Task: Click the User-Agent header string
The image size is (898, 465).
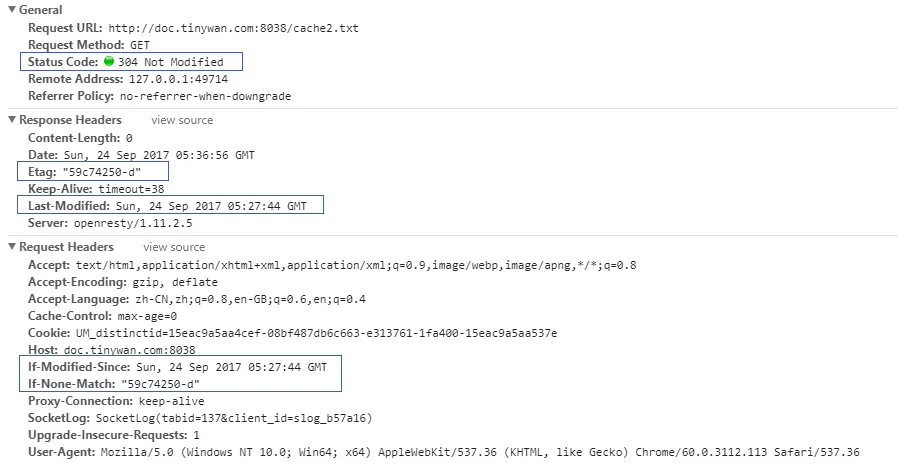Action: pyautogui.click(x=480, y=452)
